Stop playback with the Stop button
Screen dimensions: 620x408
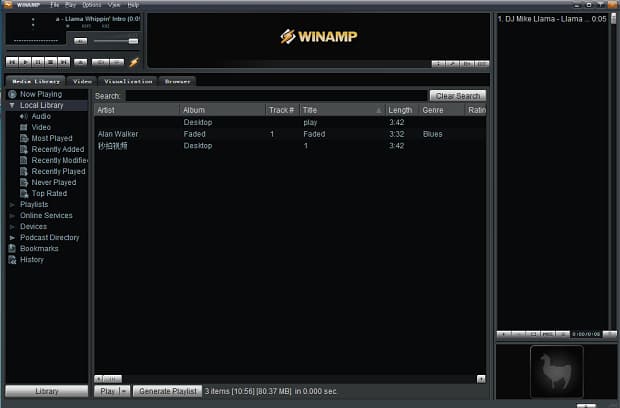coord(50,62)
